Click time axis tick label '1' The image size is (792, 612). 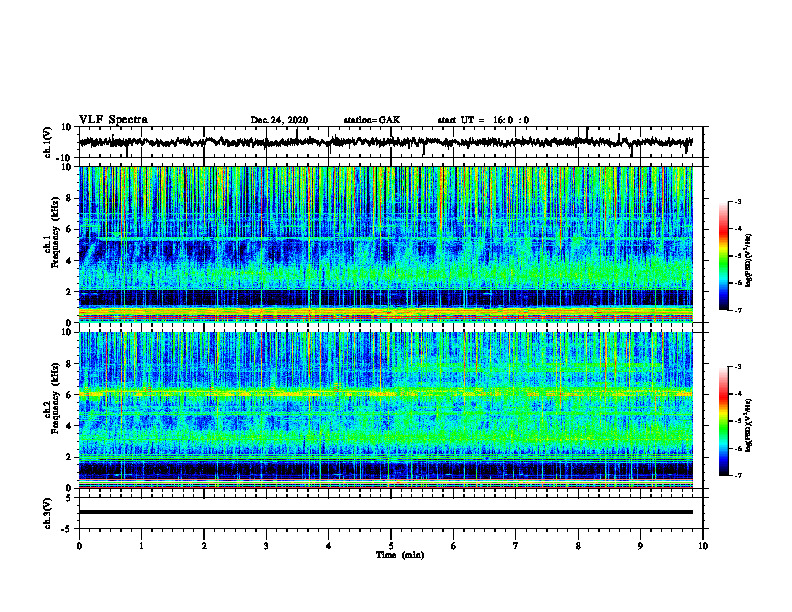[x=141, y=546]
